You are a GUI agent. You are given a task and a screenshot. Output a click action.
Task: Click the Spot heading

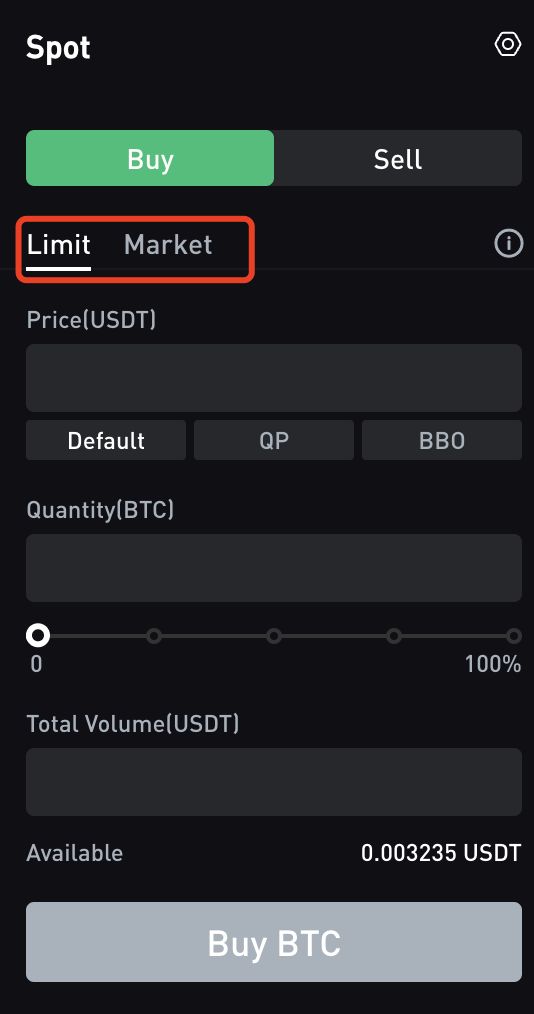[x=58, y=48]
